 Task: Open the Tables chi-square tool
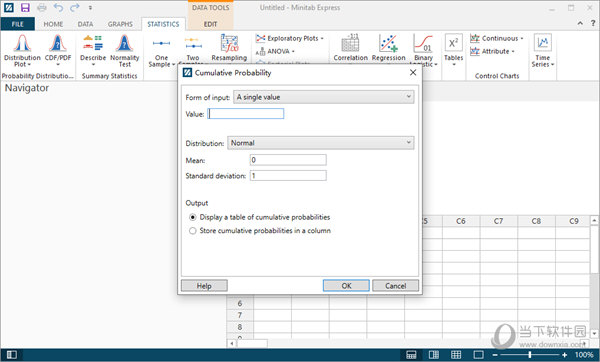tap(453, 50)
